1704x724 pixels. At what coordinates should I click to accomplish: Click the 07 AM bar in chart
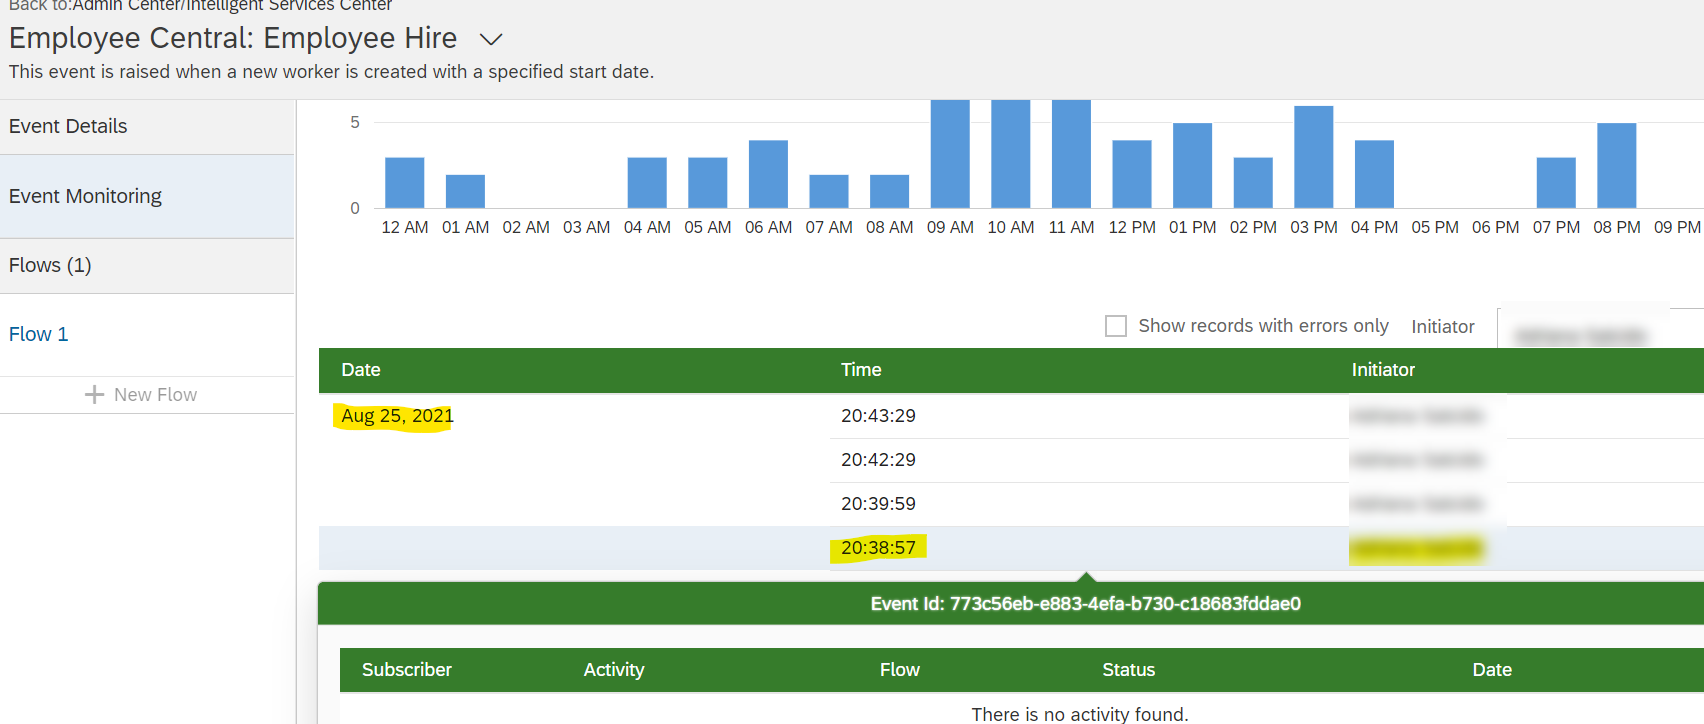click(829, 191)
